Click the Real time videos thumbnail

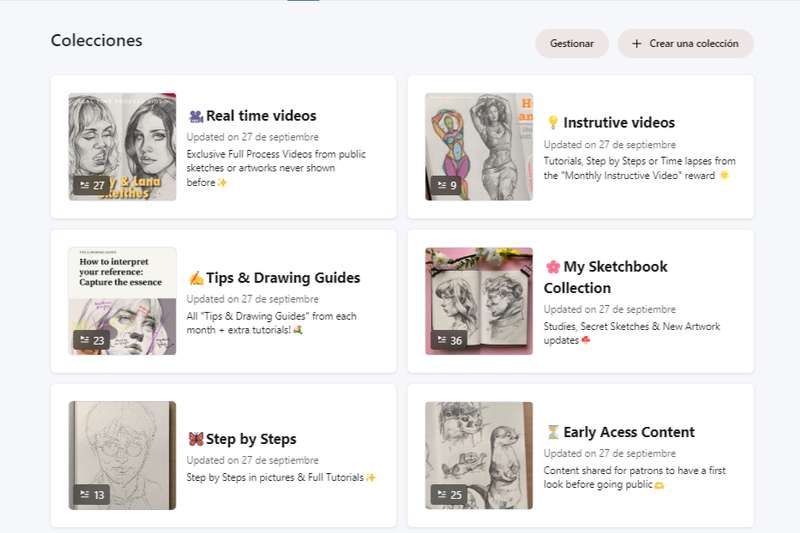tap(122, 146)
